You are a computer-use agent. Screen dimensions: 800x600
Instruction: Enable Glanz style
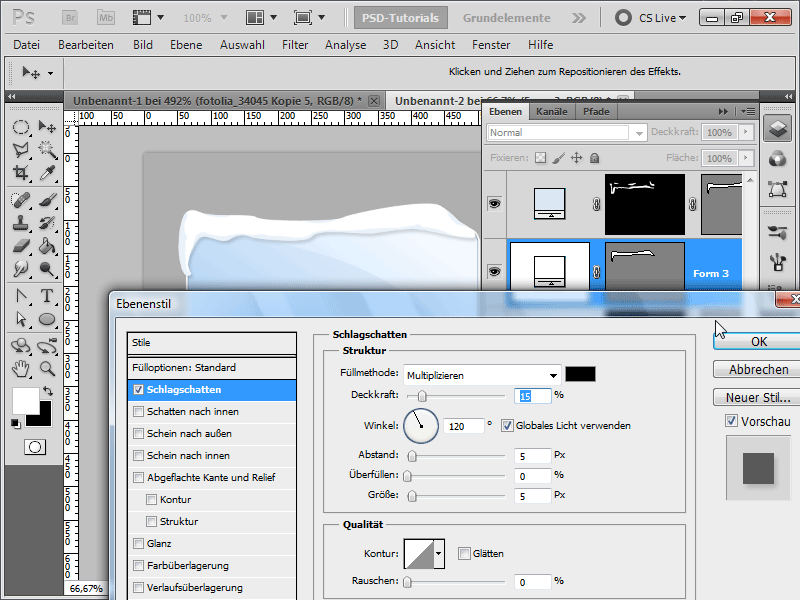point(138,543)
